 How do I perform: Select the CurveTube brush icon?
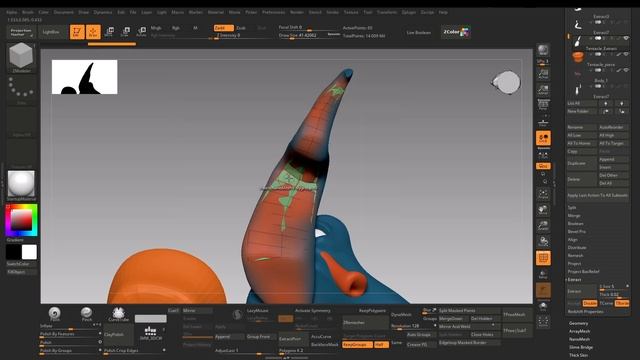118,314
